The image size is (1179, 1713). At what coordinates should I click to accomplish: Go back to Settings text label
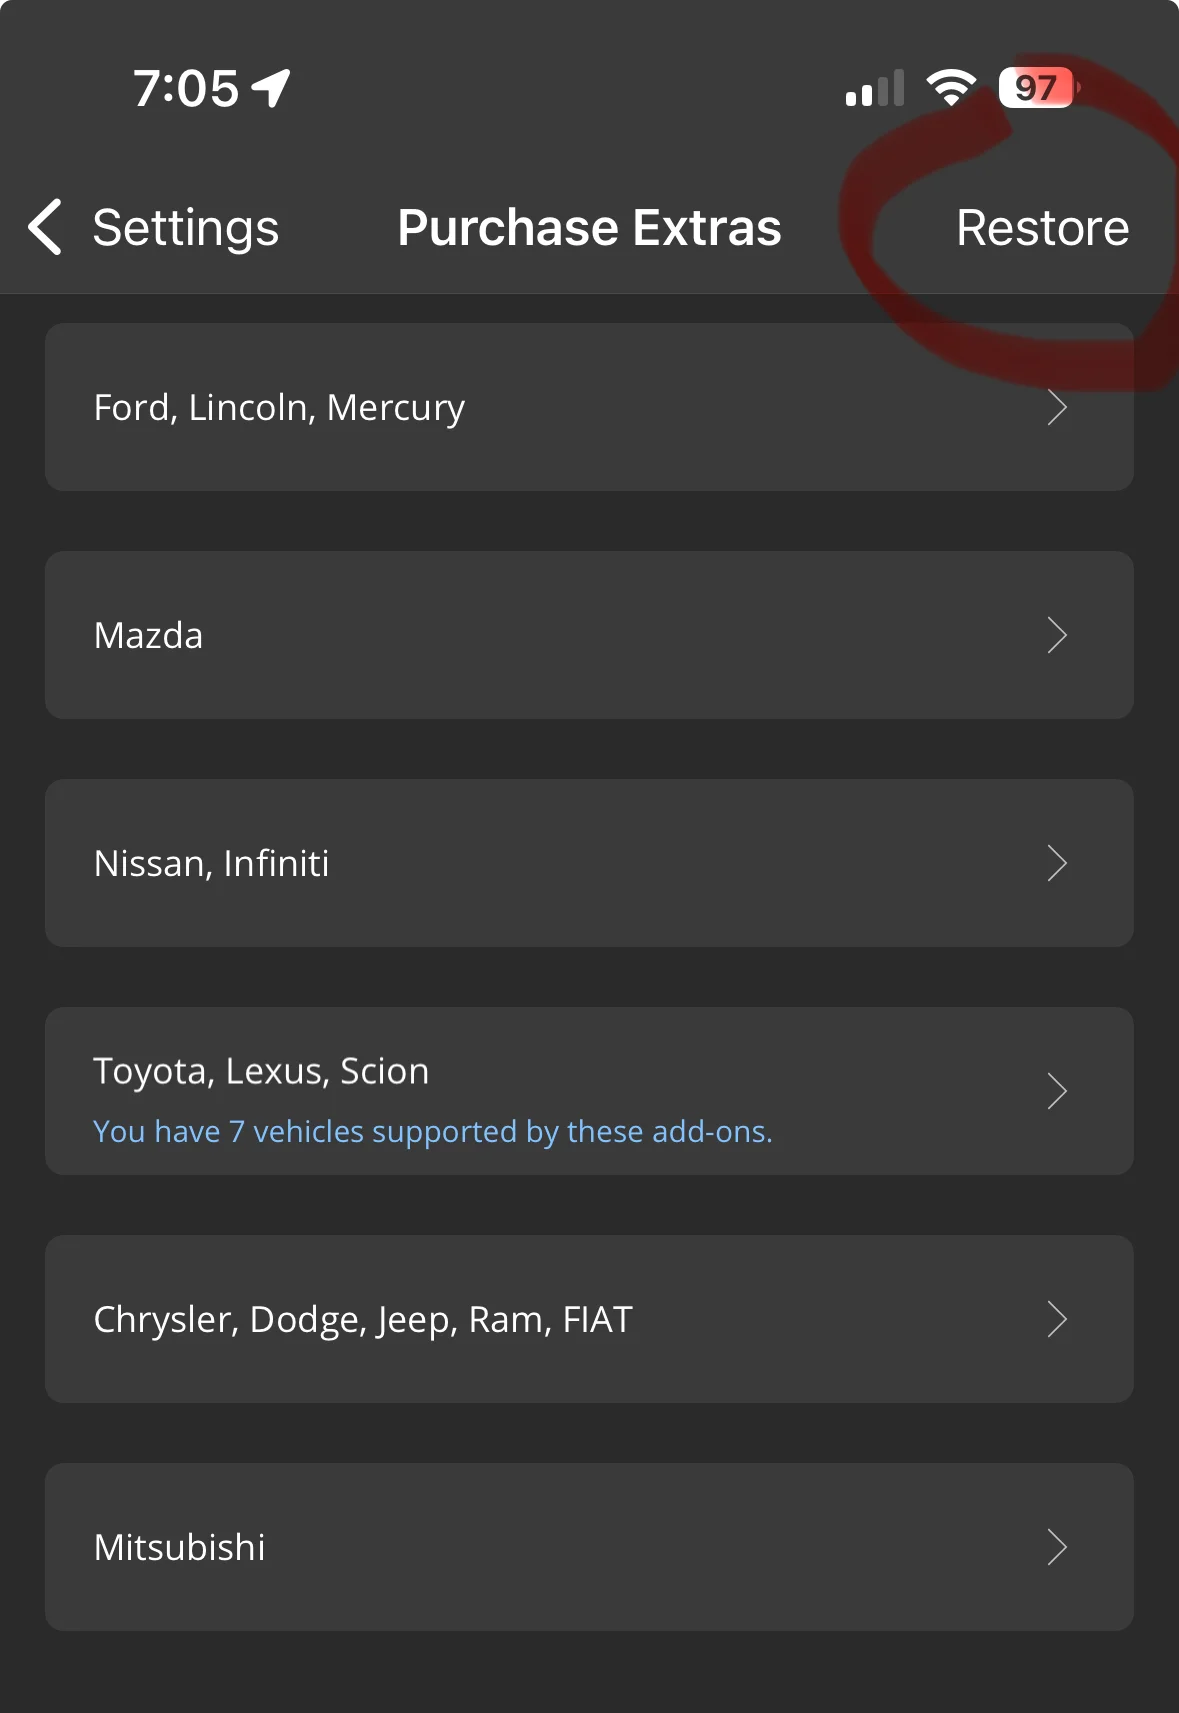point(186,229)
